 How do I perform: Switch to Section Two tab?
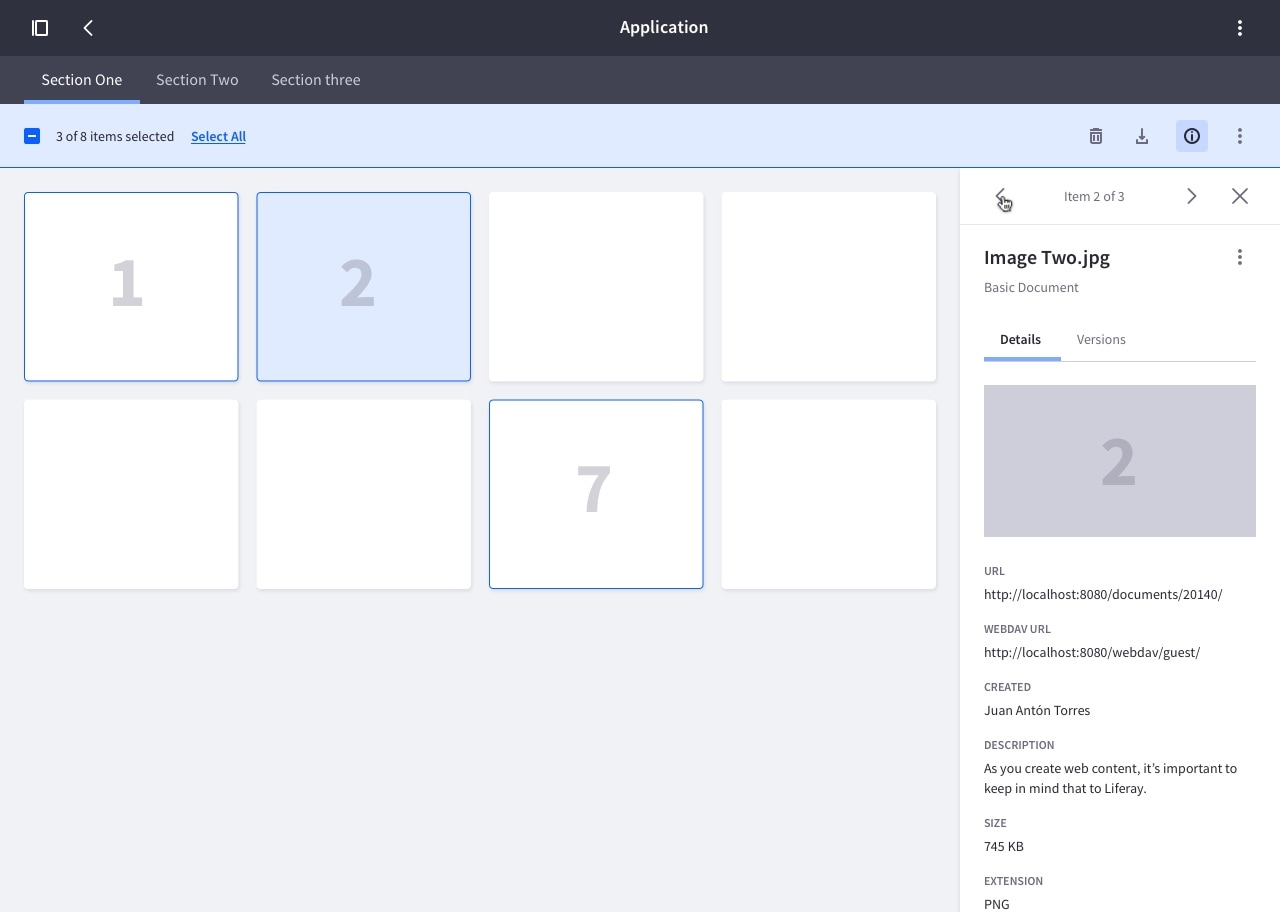[x=197, y=80]
